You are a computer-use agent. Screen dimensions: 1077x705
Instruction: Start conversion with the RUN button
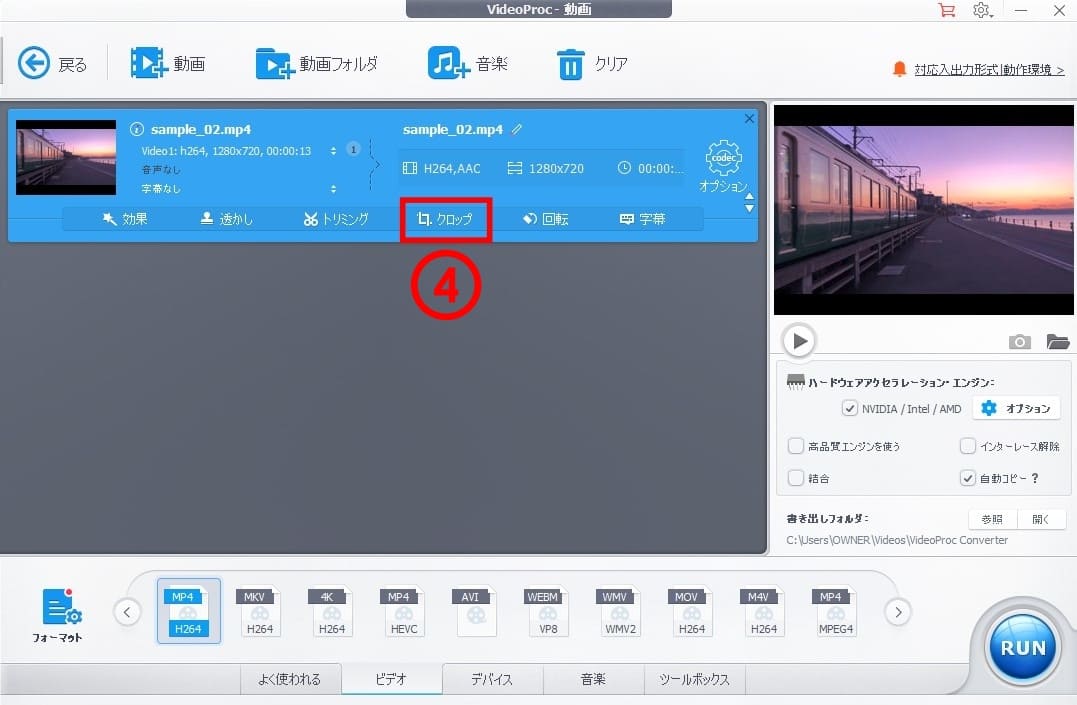pyautogui.click(x=1022, y=647)
